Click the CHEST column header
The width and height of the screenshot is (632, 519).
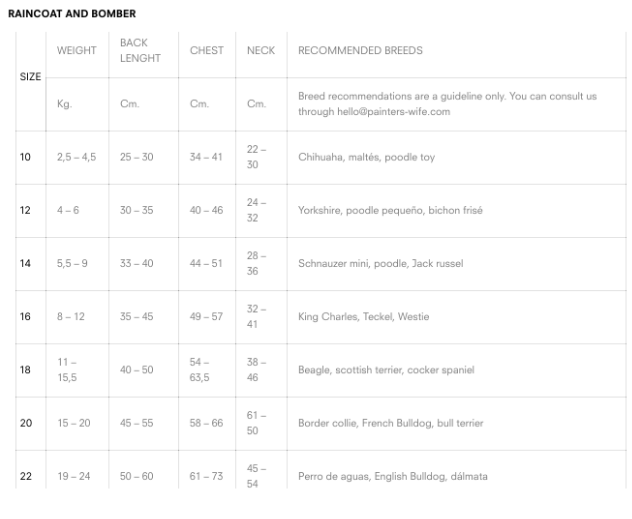207,50
